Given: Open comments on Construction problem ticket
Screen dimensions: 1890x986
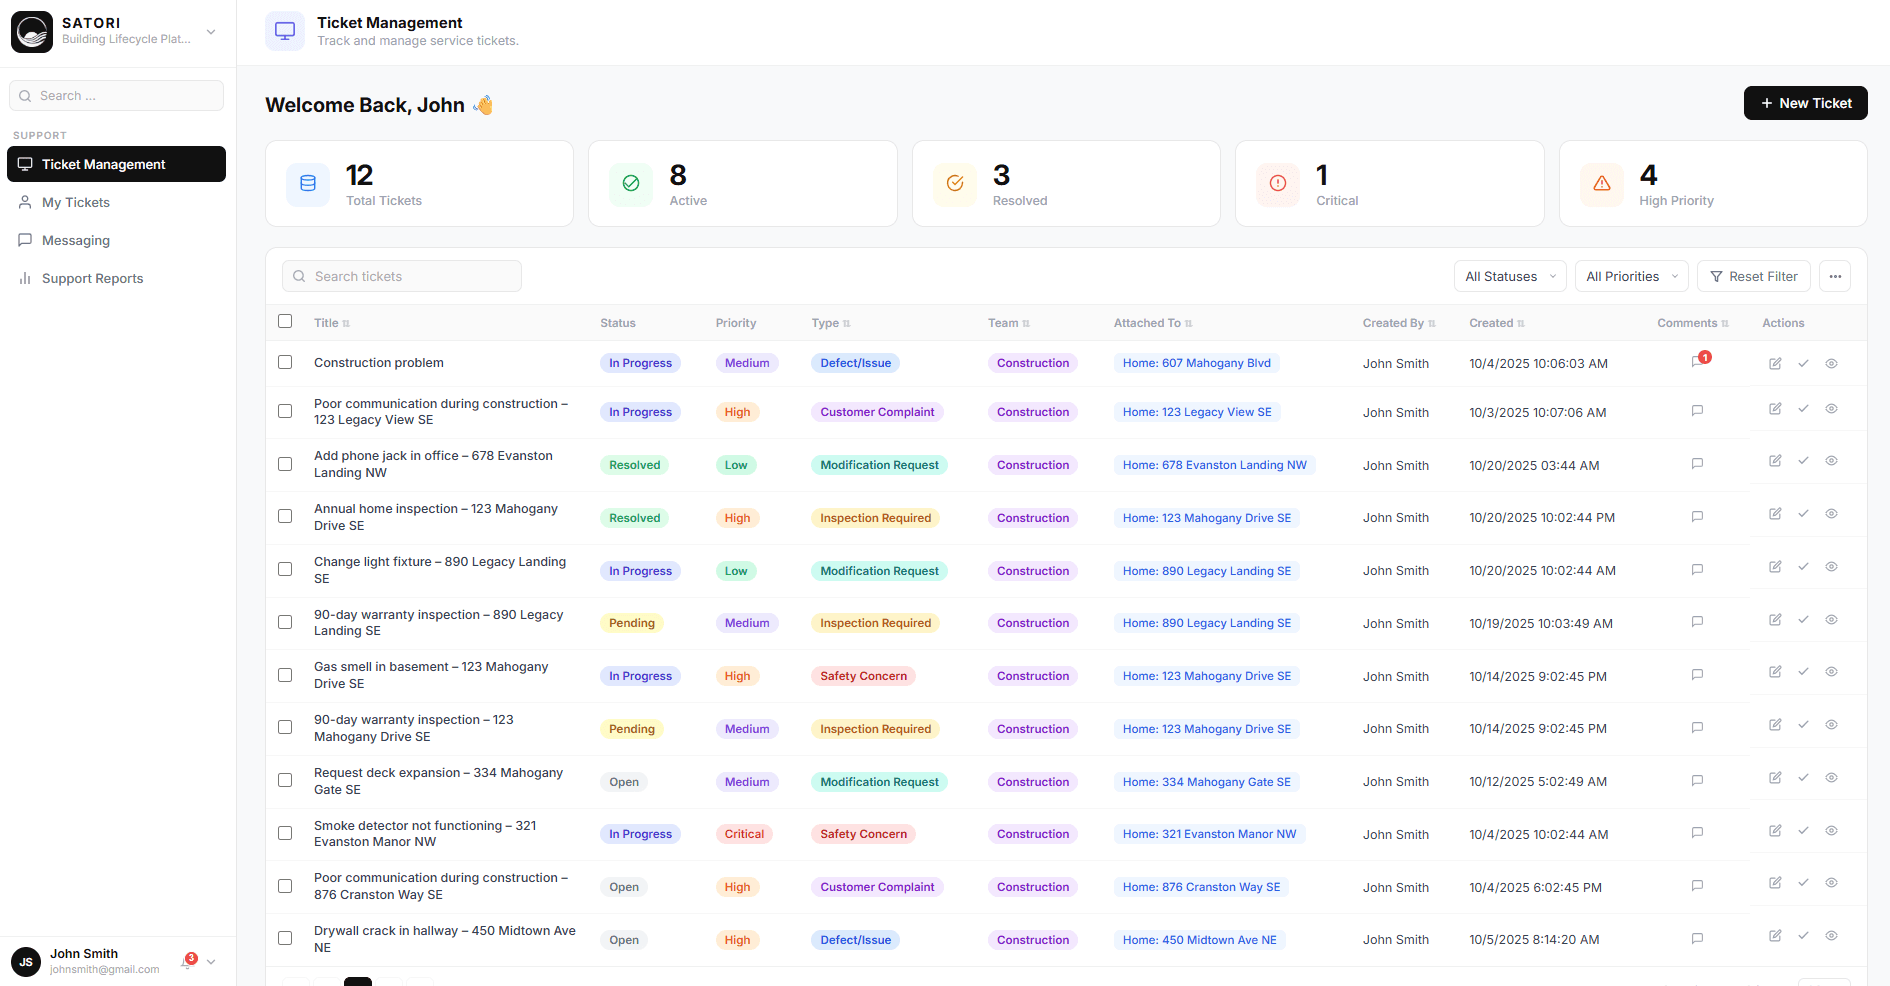Looking at the screenshot, I should (x=1698, y=361).
